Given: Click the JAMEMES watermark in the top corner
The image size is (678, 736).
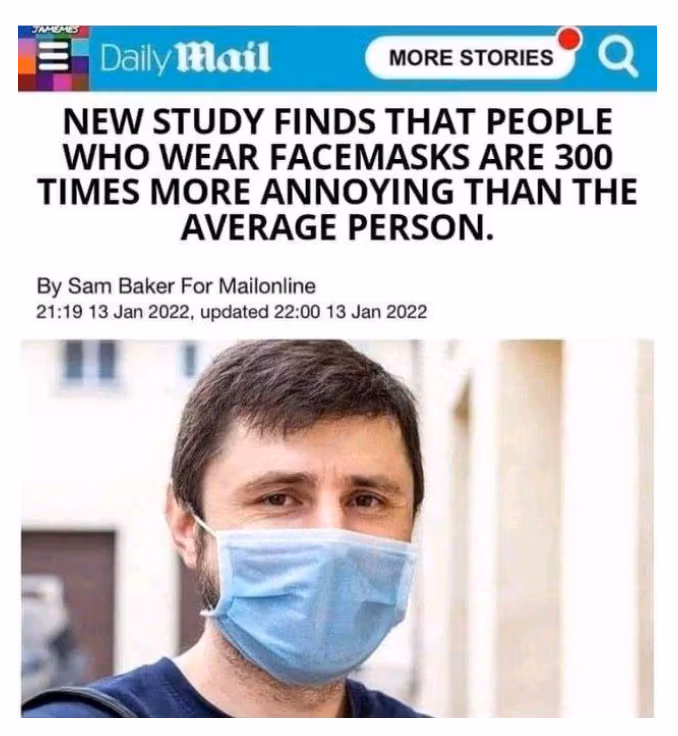Looking at the screenshot, I should [58, 31].
